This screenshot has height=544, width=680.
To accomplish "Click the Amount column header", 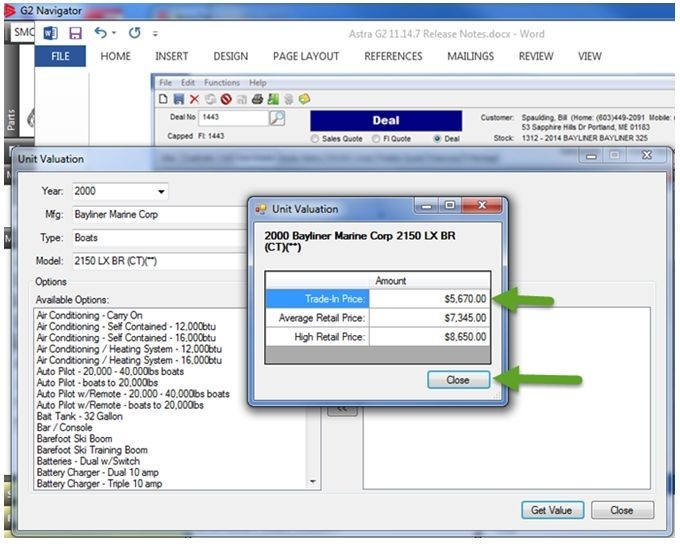I will coord(430,281).
